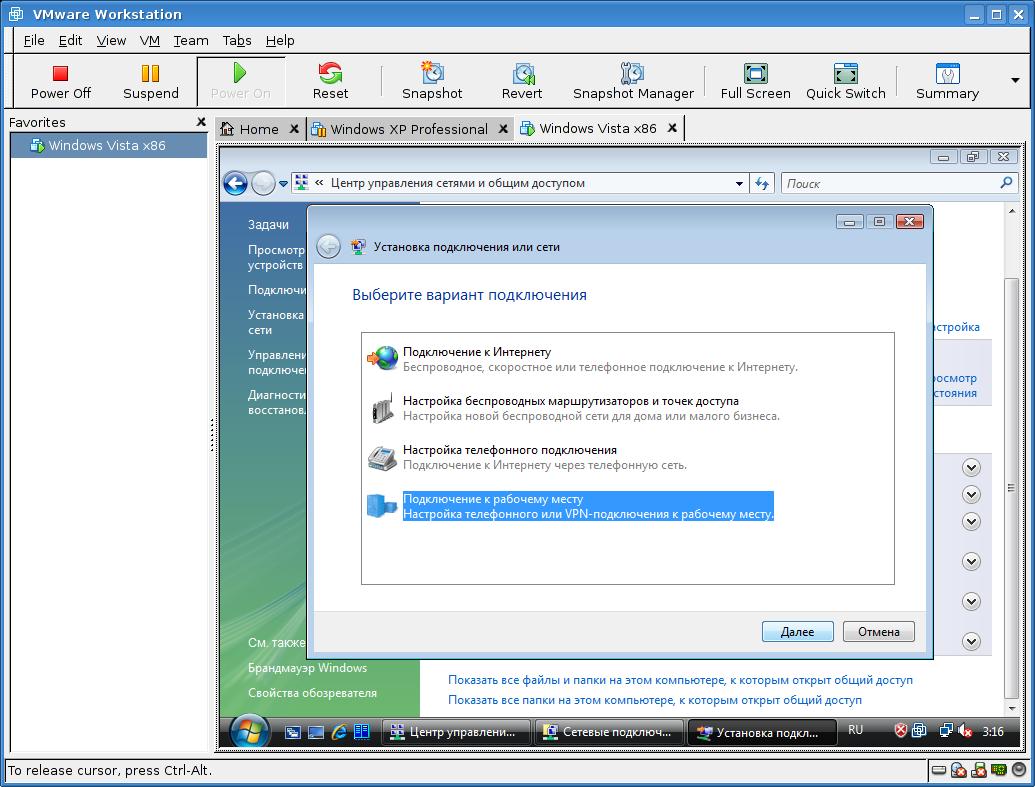Screen dimensions: 1035x787
Task: Expand the second sharing section chevron
Action: [971, 495]
